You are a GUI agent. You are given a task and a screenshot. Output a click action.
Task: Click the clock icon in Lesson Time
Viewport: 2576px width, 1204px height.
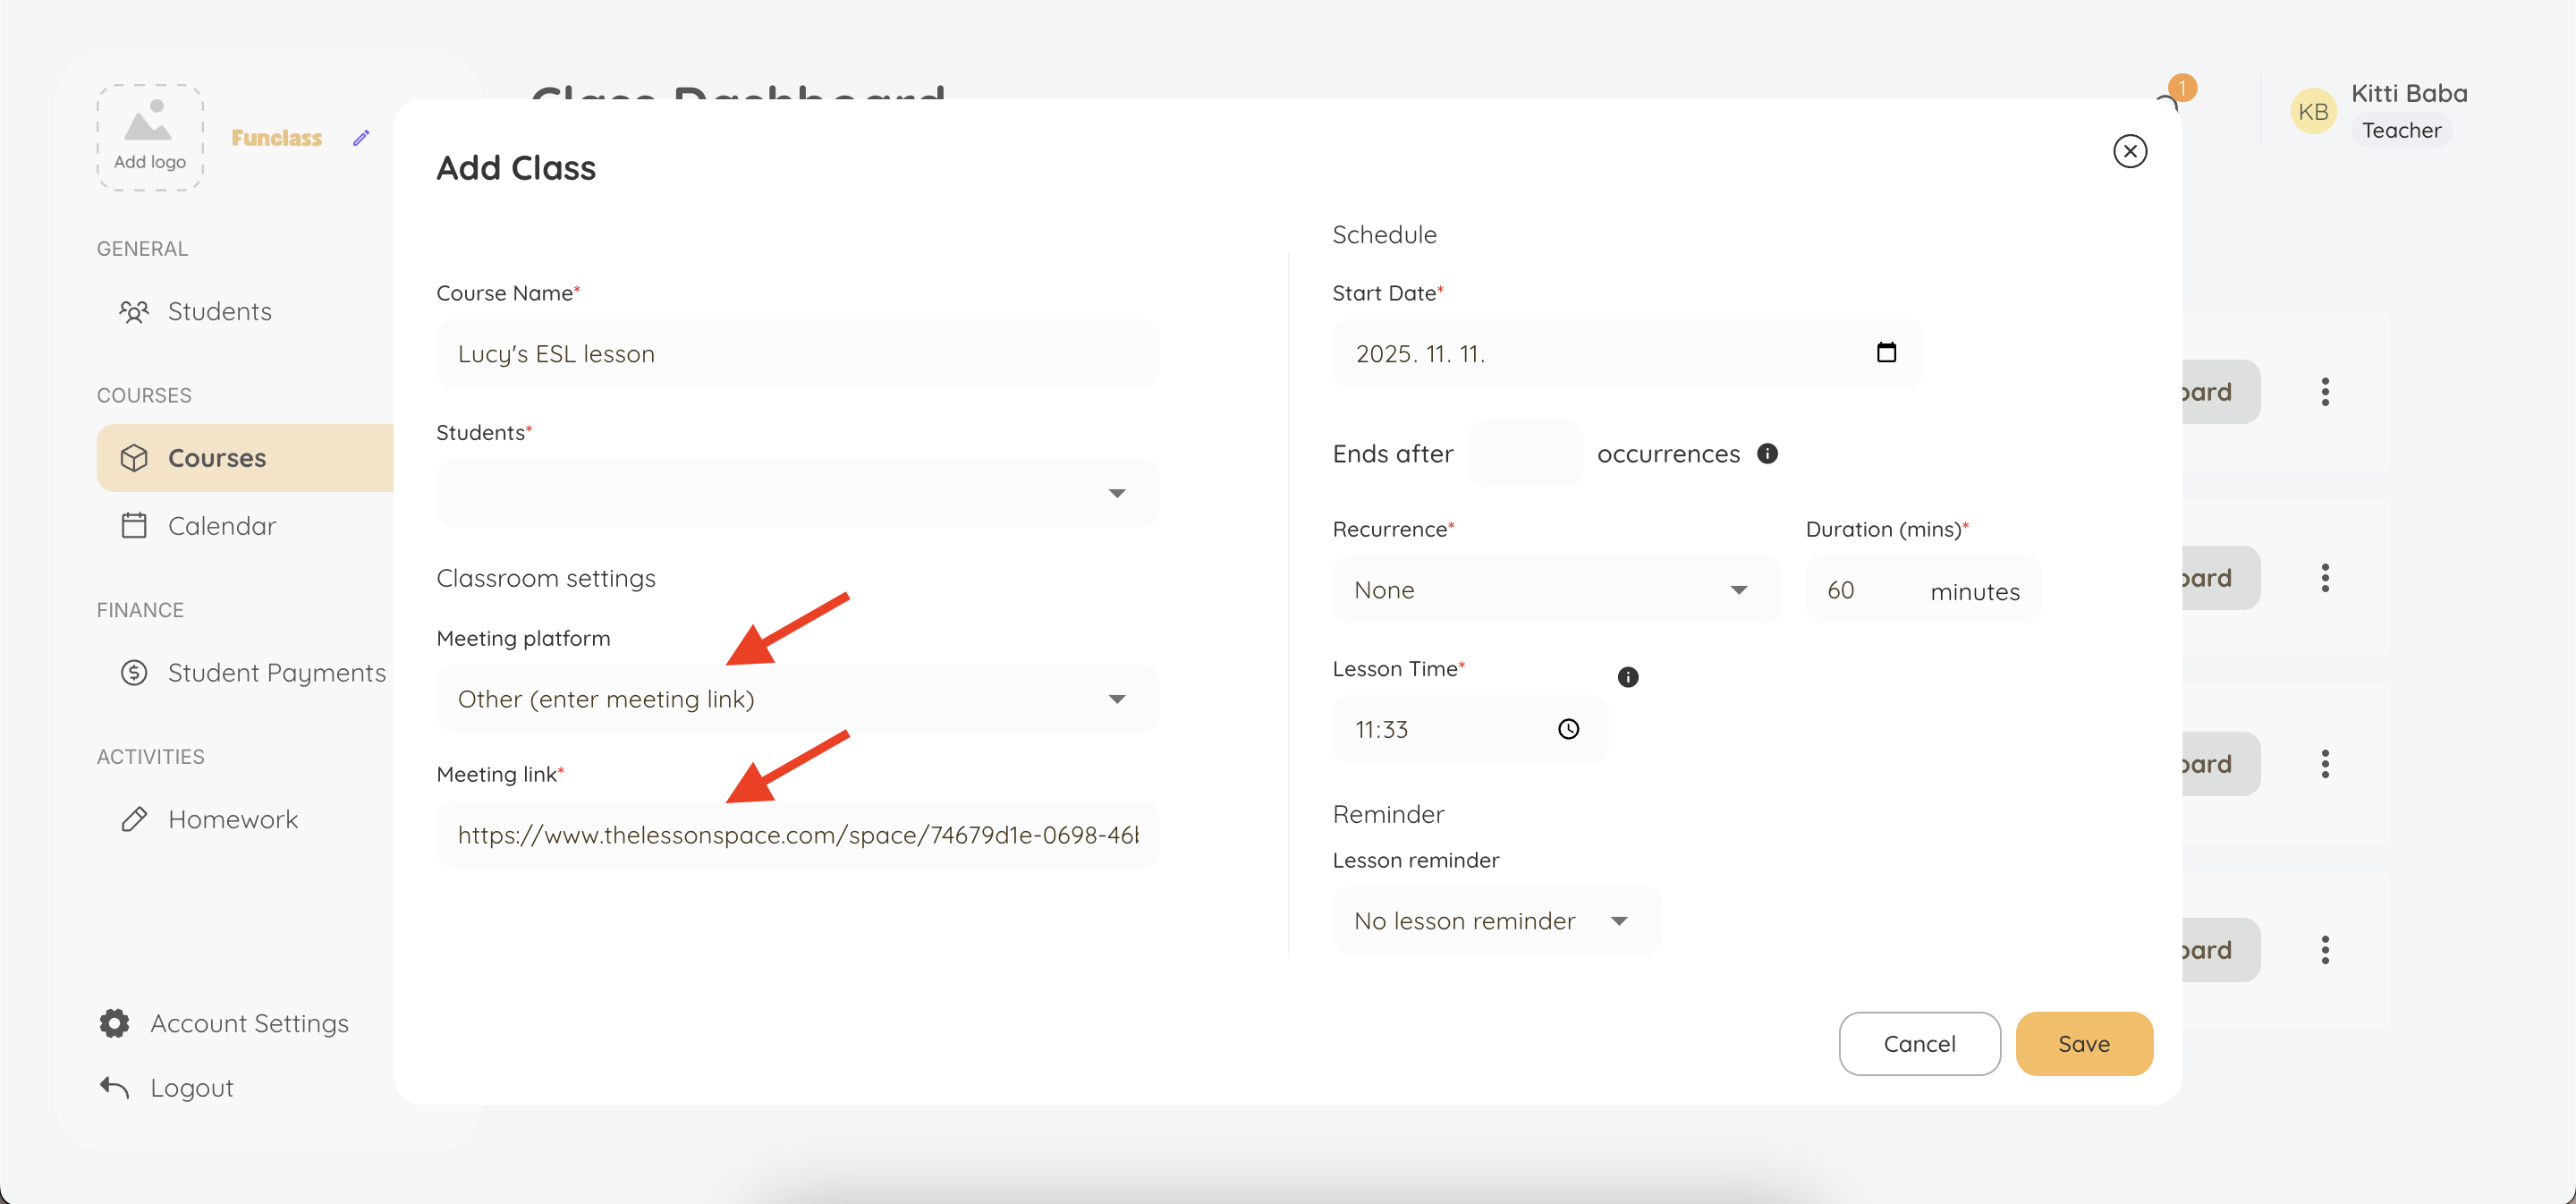(1568, 729)
